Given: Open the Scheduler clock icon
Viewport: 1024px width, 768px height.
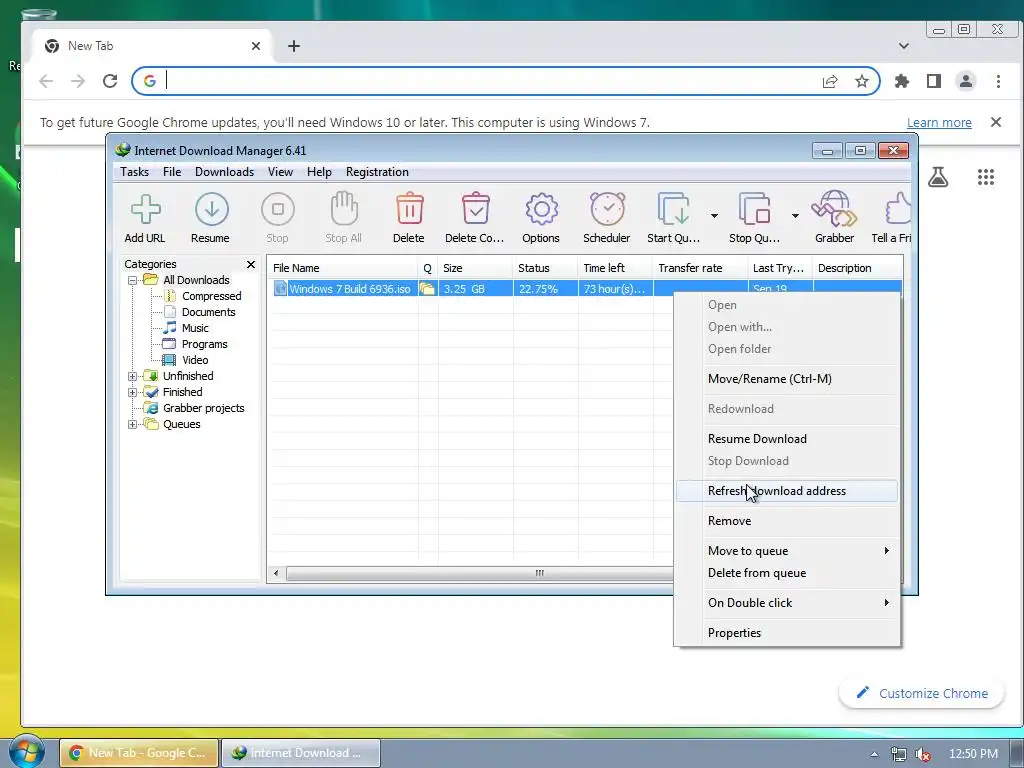Looking at the screenshot, I should [607, 209].
